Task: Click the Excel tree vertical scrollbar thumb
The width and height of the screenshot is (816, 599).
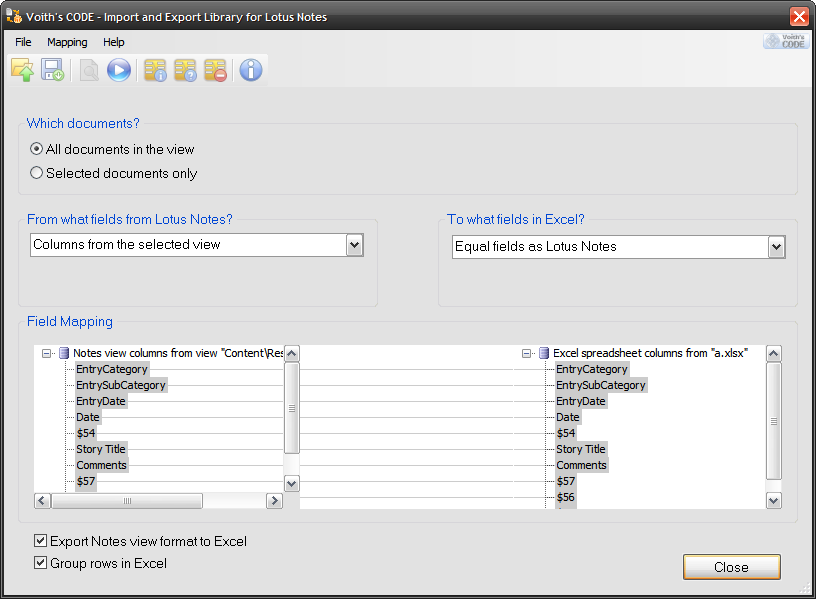Action: (x=774, y=420)
